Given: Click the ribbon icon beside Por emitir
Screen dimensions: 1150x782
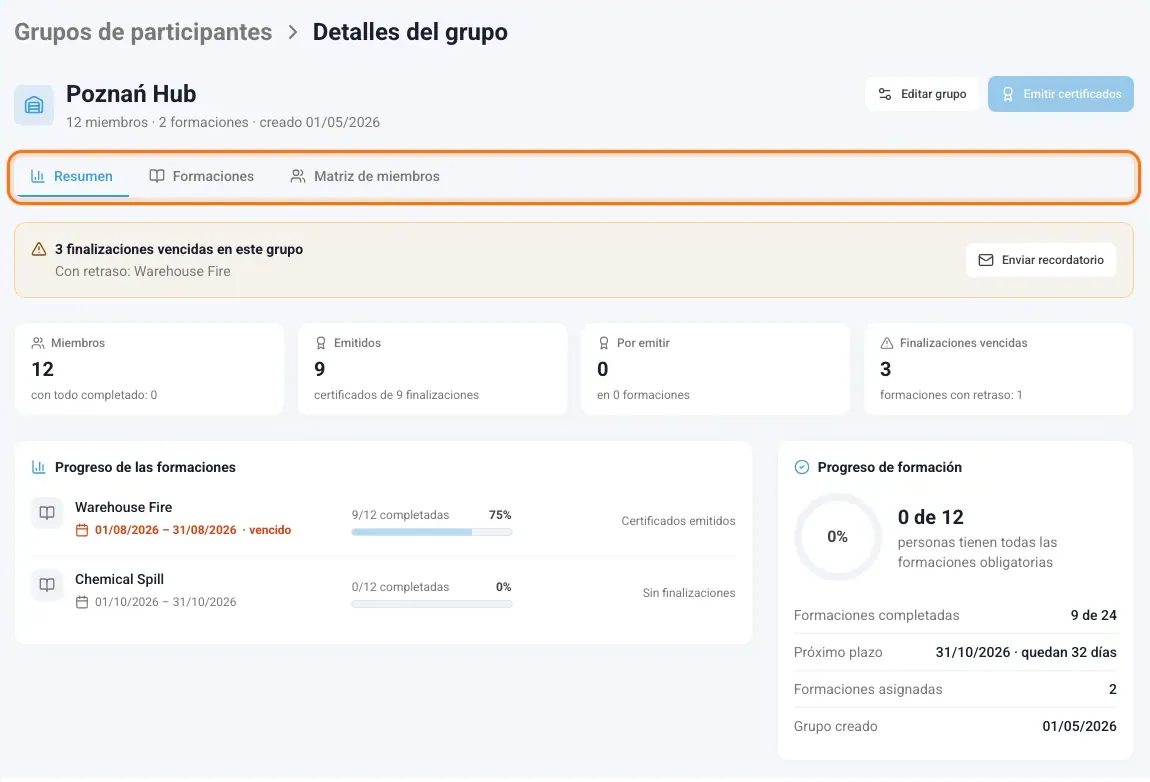Looking at the screenshot, I should pos(604,343).
